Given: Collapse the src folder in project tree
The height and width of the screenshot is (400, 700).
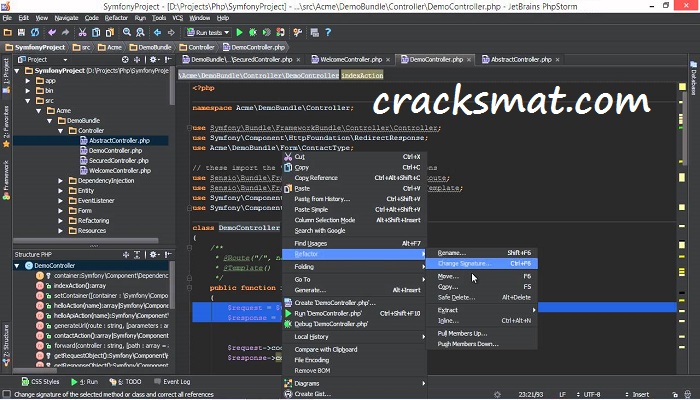Looking at the screenshot, I should click(x=28, y=101).
